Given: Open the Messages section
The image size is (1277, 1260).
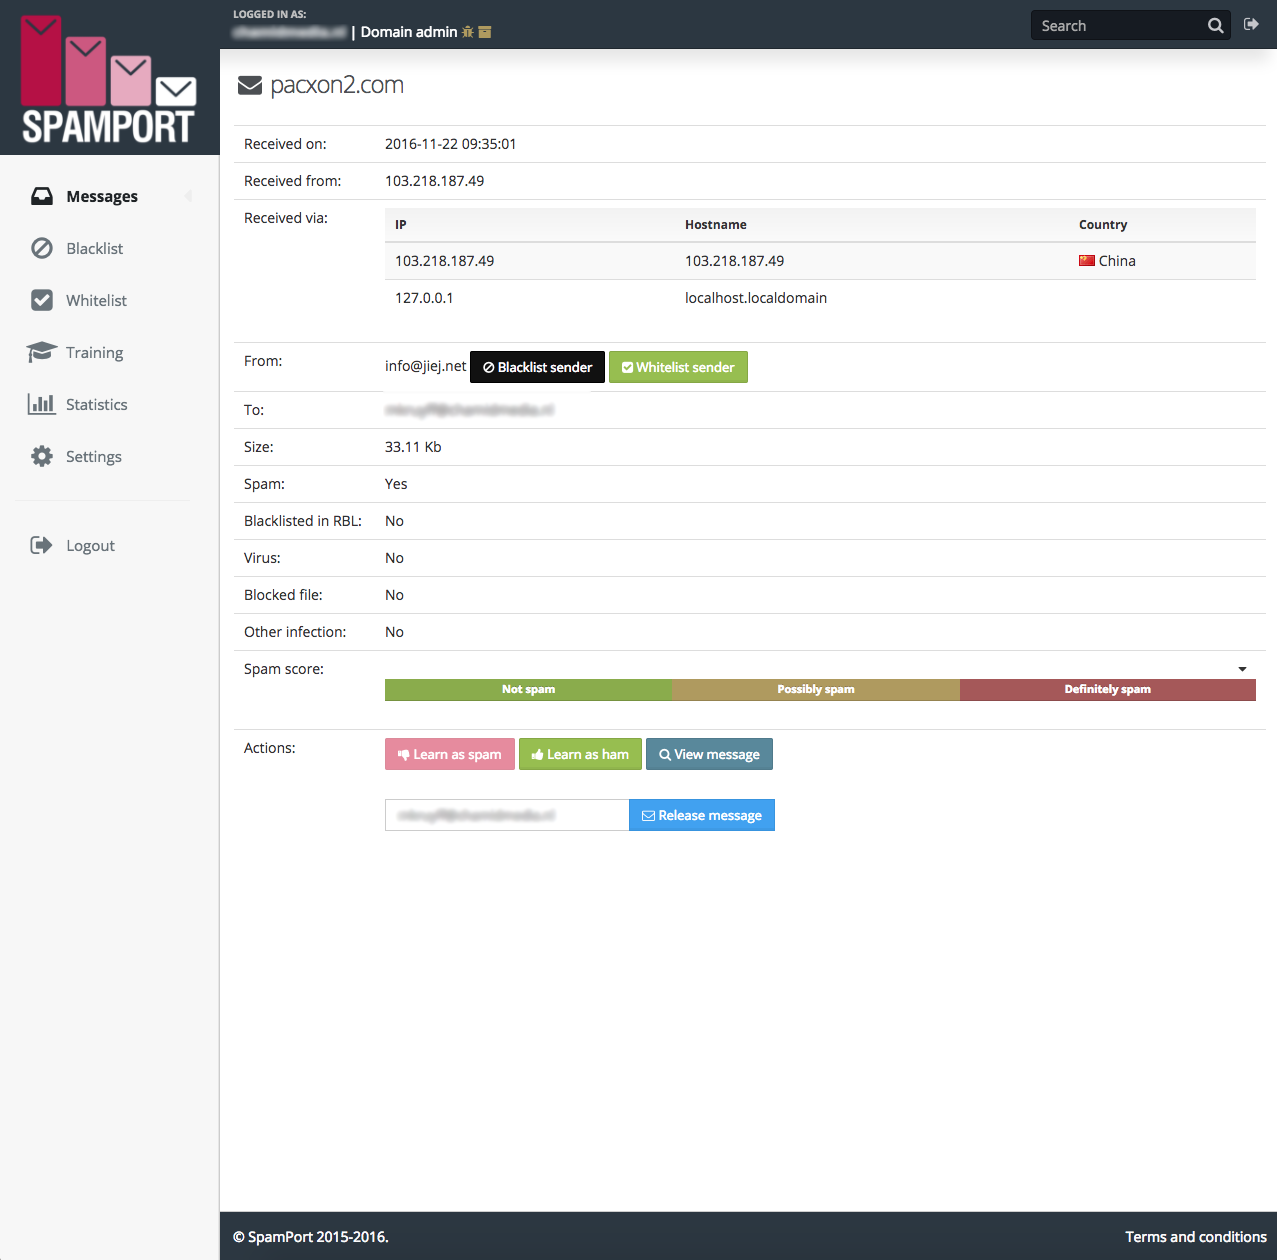Looking at the screenshot, I should (x=101, y=196).
